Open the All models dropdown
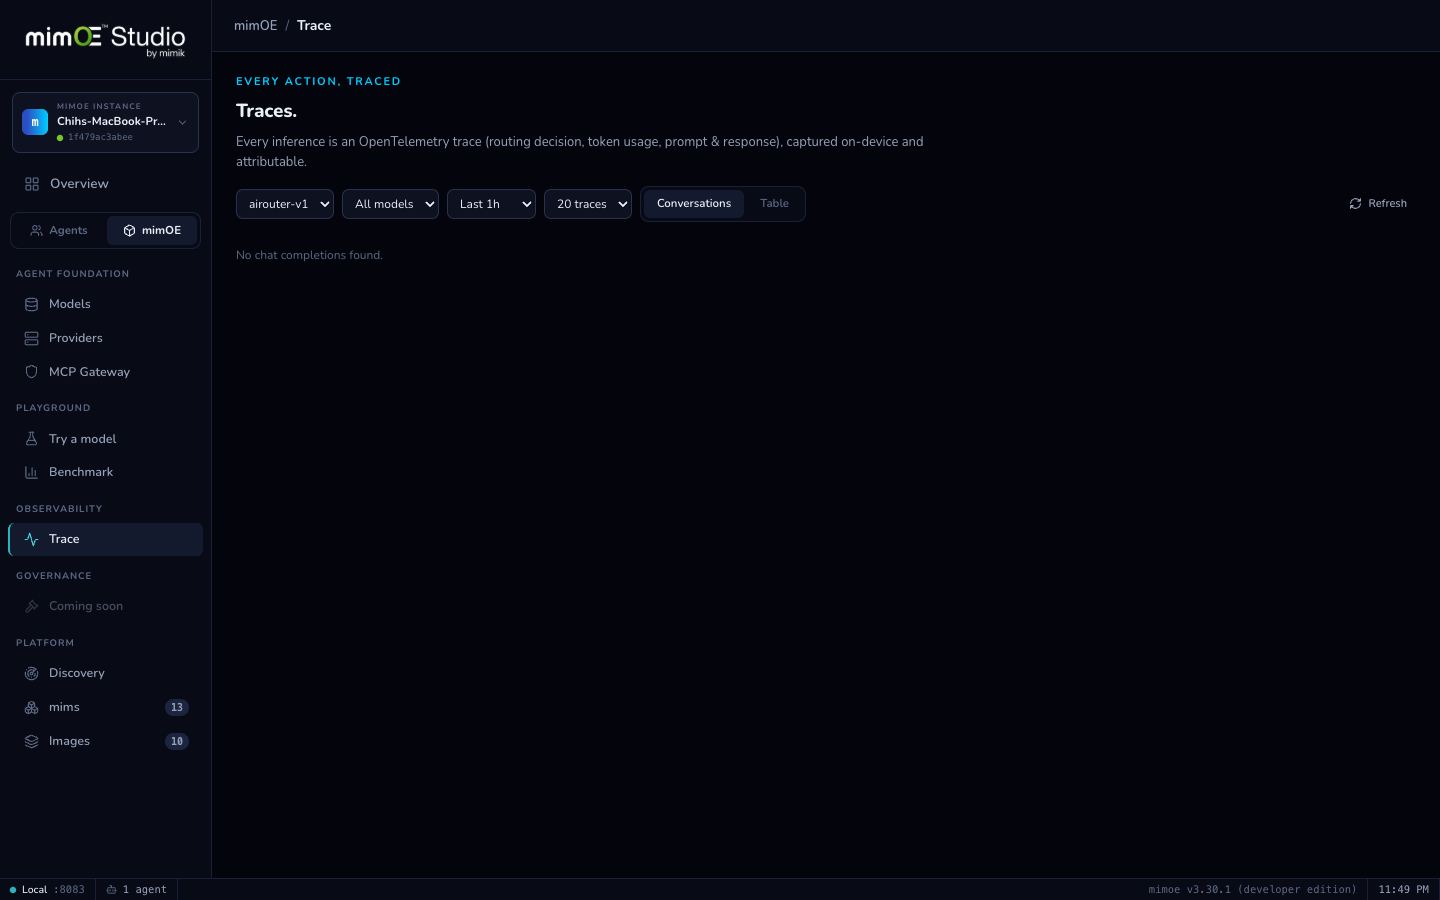Viewport: 1440px width, 900px height. point(390,204)
